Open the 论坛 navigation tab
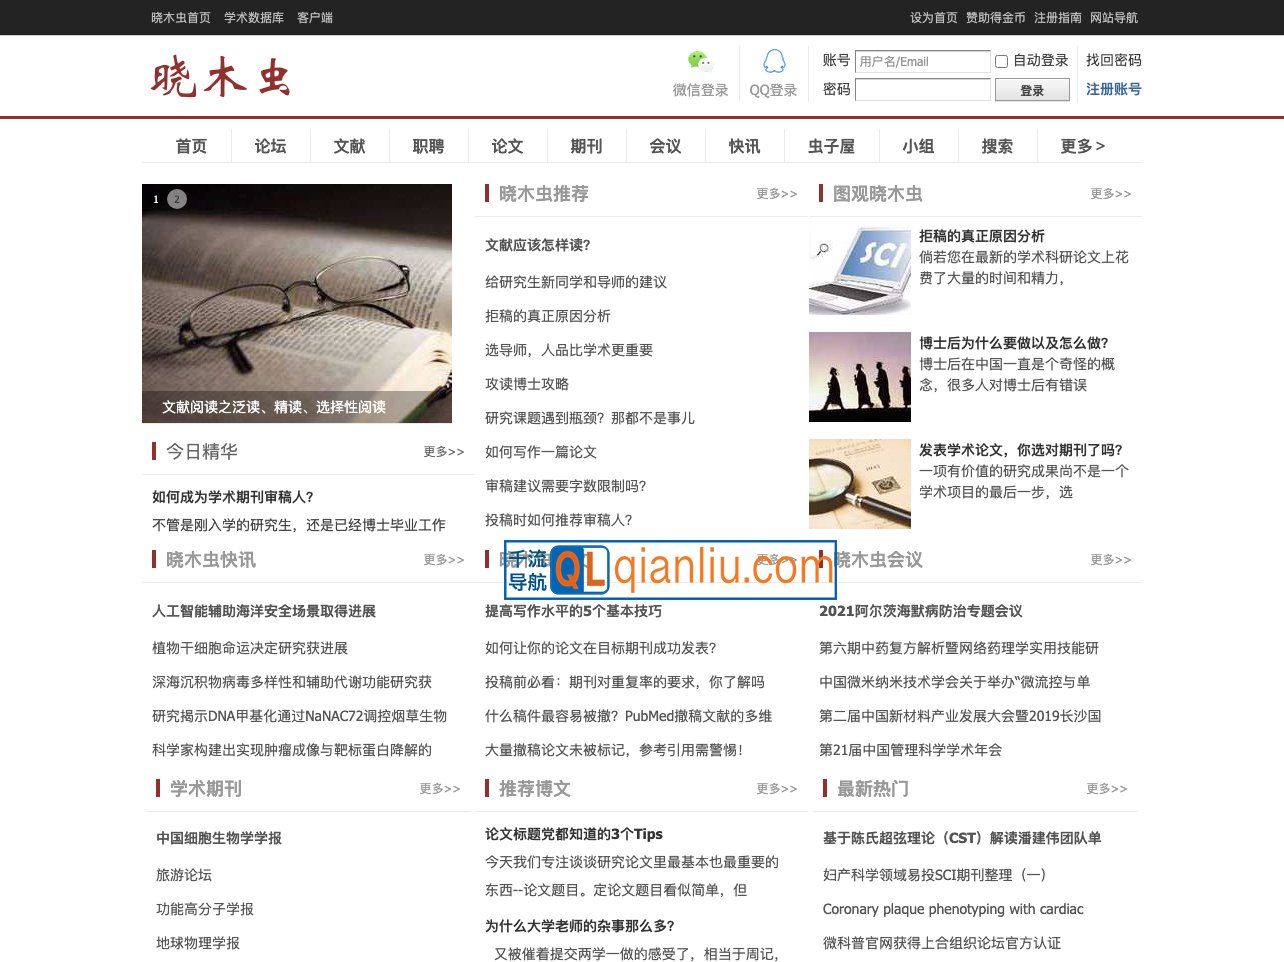 pyautogui.click(x=270, y=146)
